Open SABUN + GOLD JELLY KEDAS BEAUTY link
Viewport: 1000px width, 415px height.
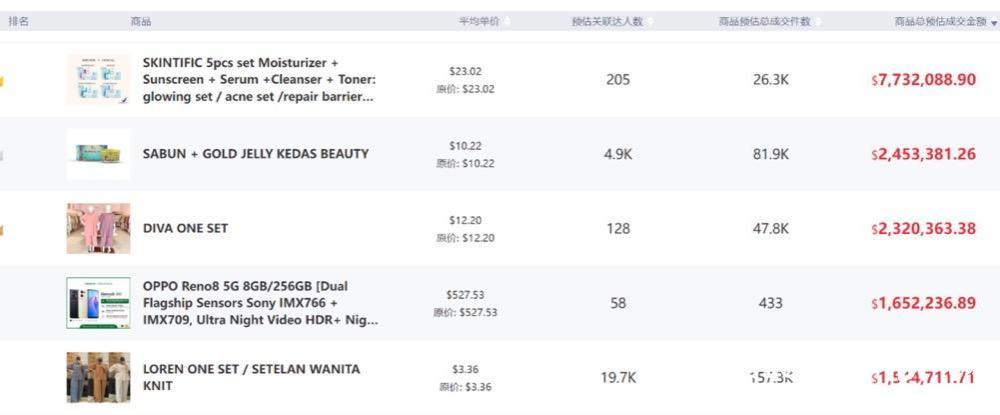coord(256,154)
